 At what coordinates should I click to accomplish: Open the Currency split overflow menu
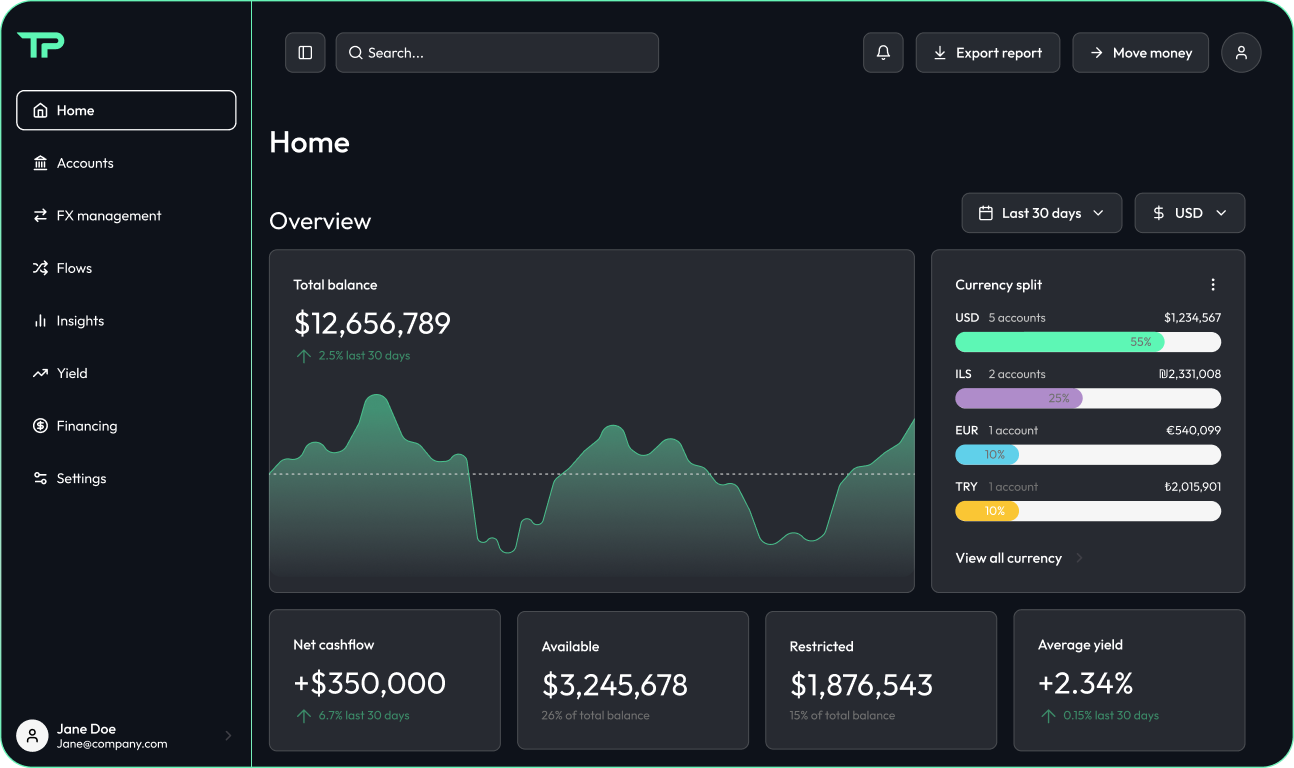click(x=1213, y=284)
